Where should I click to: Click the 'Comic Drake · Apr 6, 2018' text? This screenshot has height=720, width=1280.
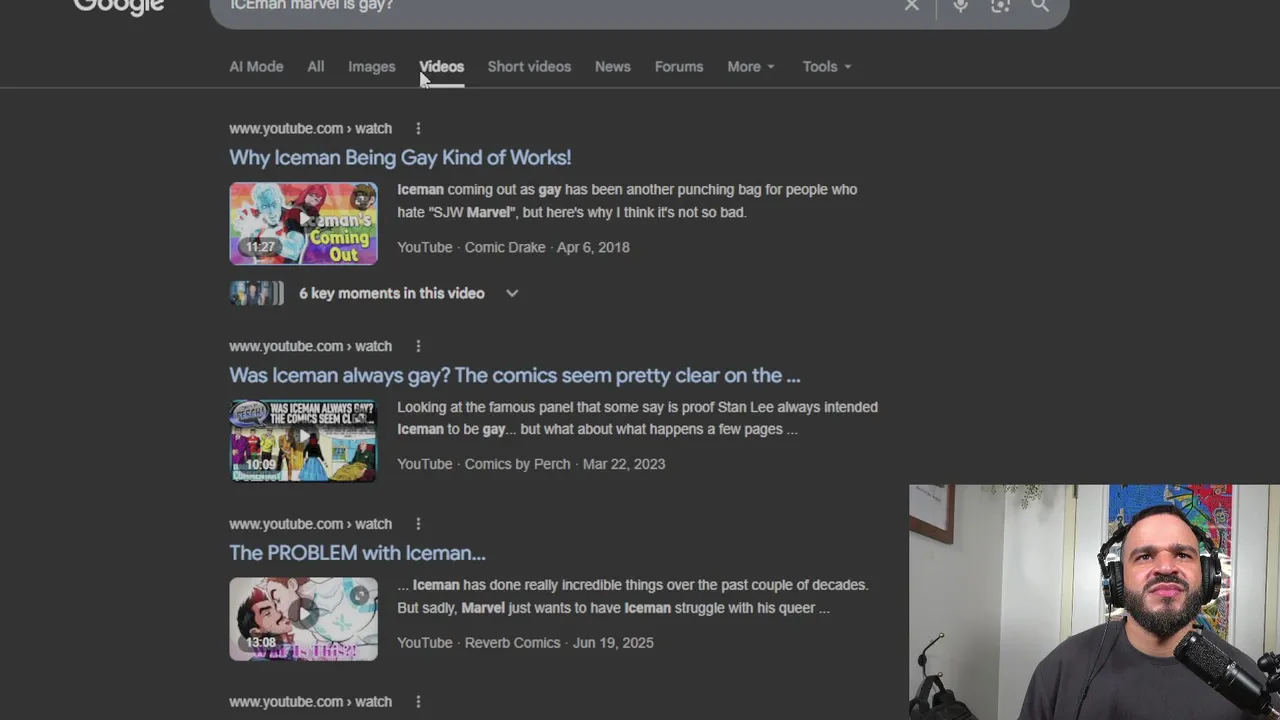547,247
